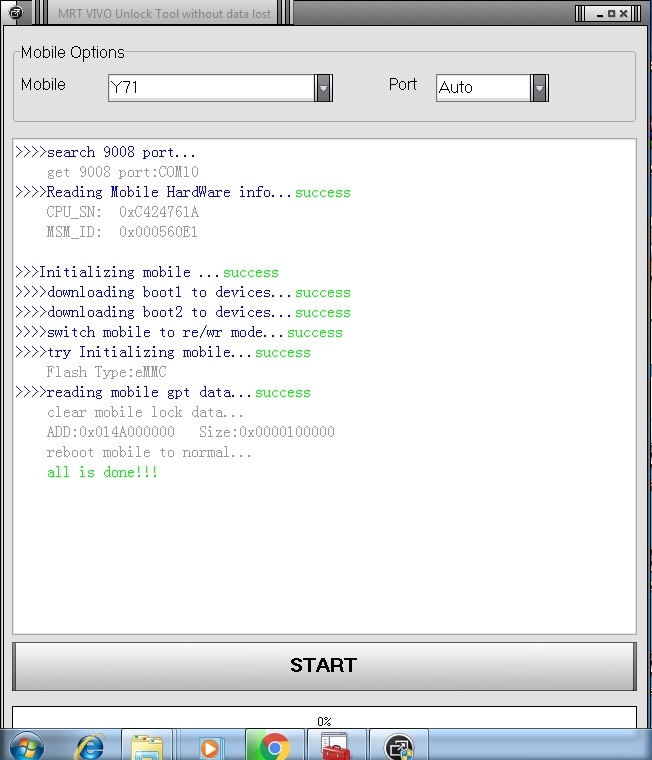Viewport: 652px width, 760px height.
Task: Select the 'get 9008 port:COM10' log line
Action: pyautogui.click(x=123, y=172)
